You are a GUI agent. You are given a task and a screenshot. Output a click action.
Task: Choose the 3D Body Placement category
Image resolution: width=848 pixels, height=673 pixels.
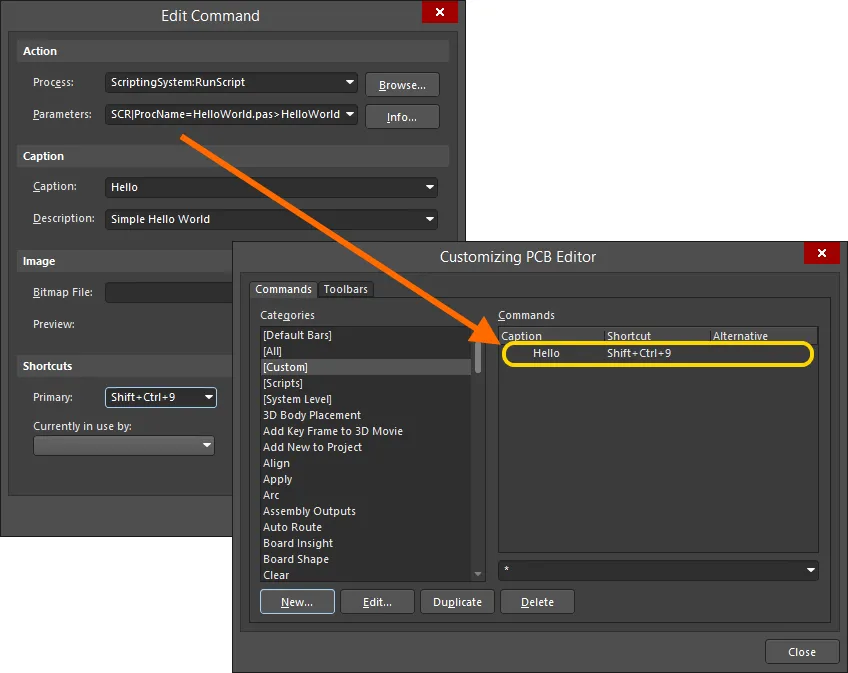point(366,415)
